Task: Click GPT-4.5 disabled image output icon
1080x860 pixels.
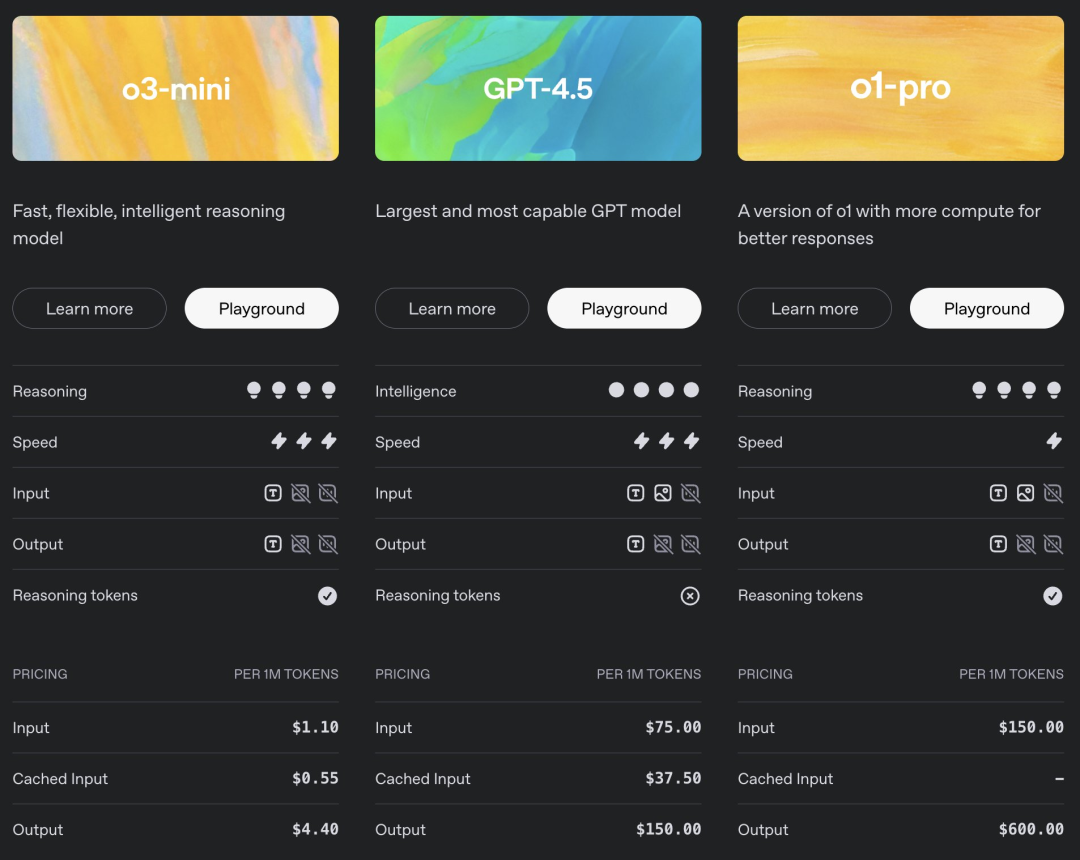Action: (x=663, y=544)
